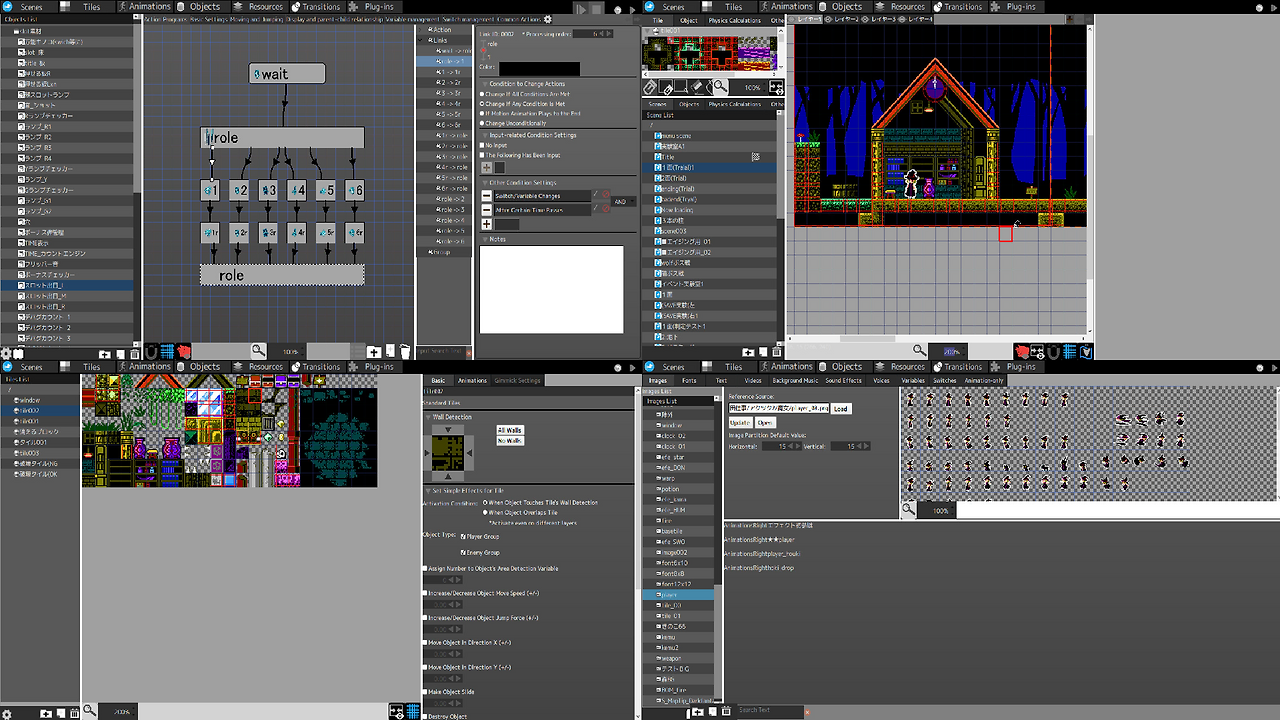Select the pen drawing tool above Scene List

tap(650, 88)
